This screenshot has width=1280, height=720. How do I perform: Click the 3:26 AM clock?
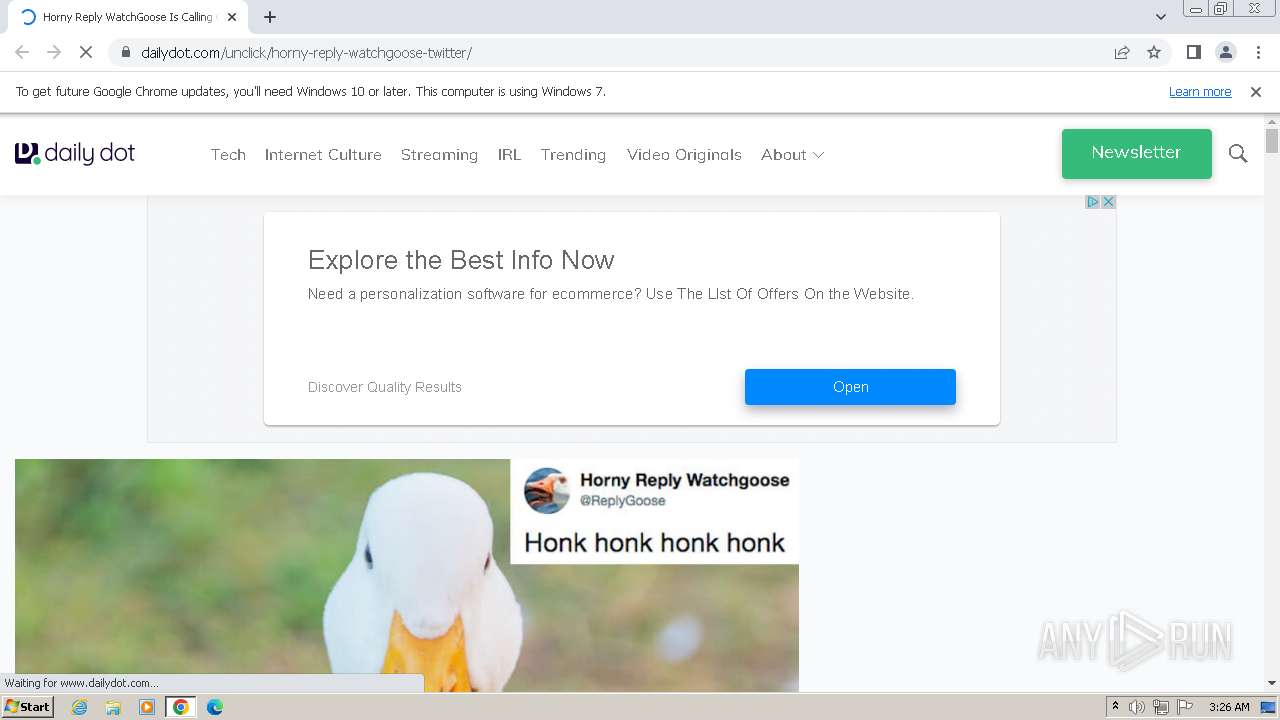(x=1229, y=707)
